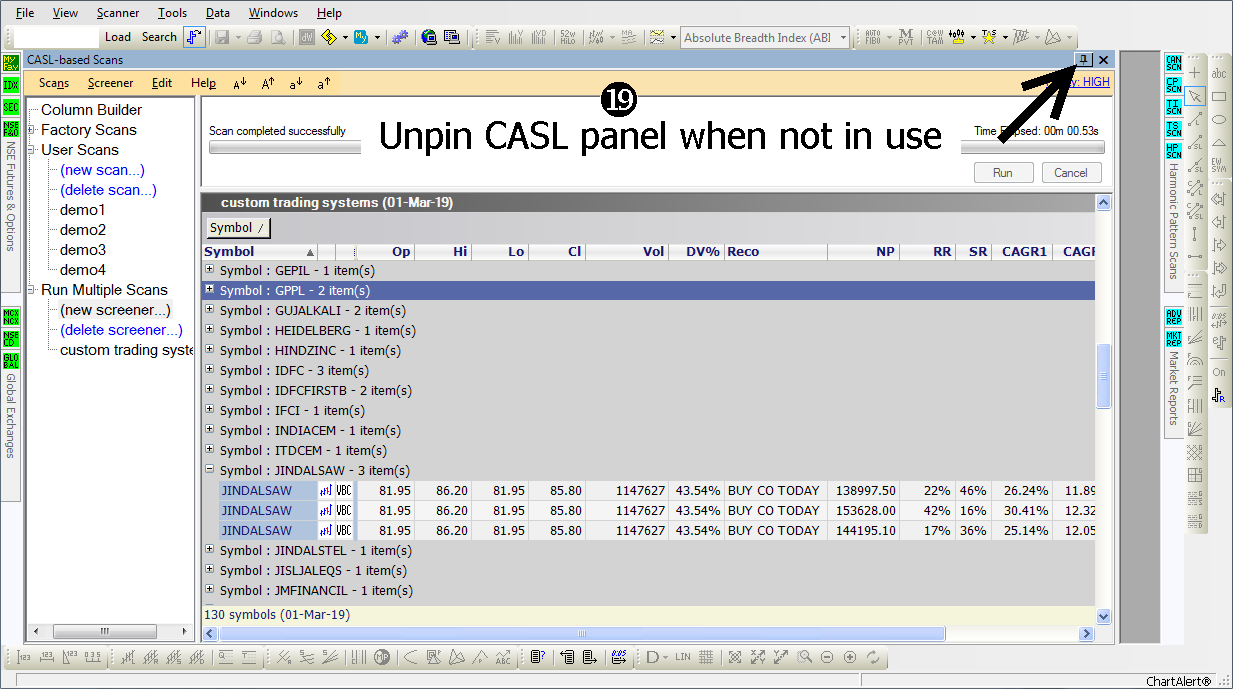Image resolution: width=1233 pixels, height=689 pixels.
Task: Click the NP value 153628.00 cell
Action: [863, 511]
